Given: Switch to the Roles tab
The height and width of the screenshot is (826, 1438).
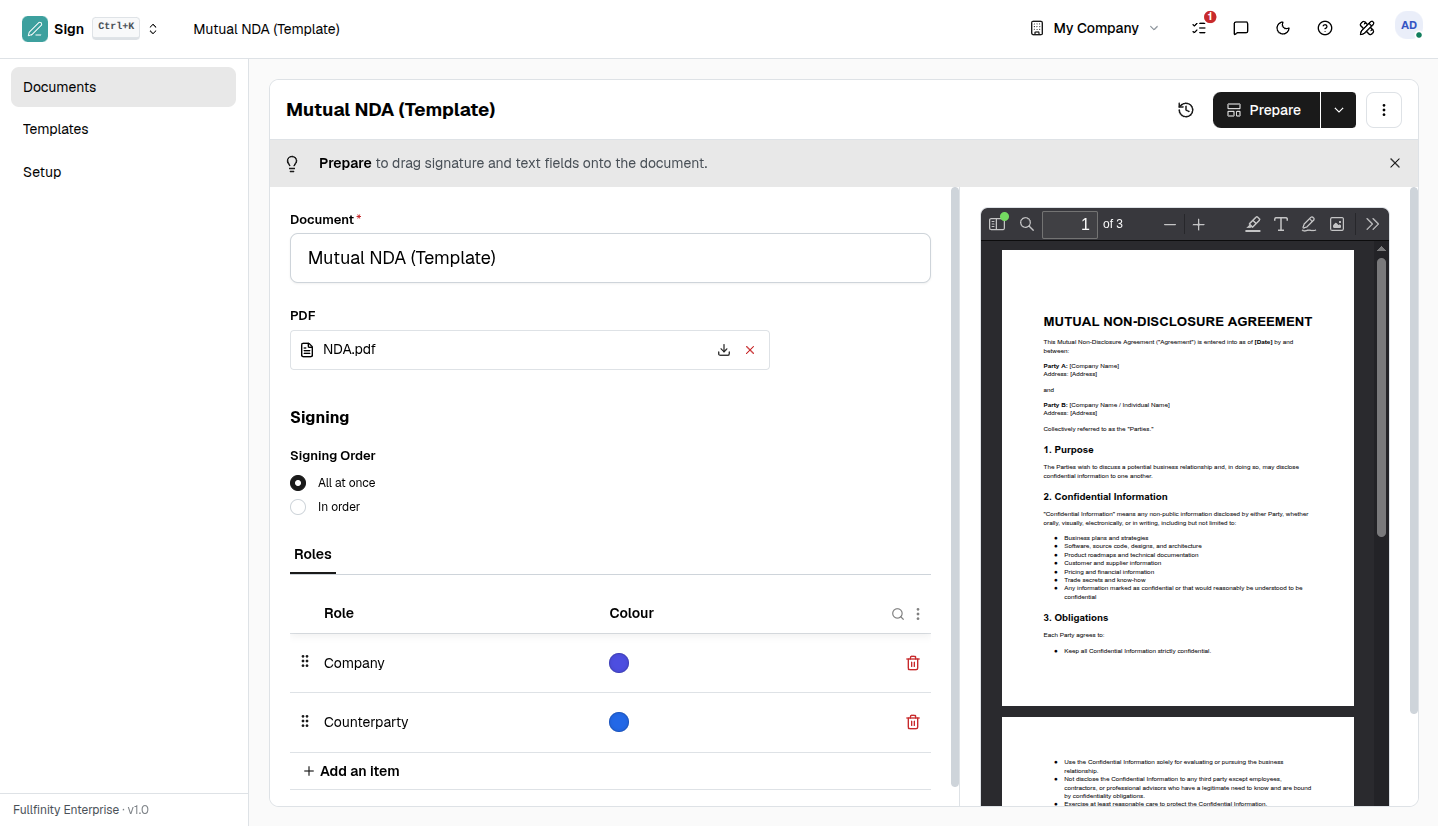Looking at the screenshot, I should click(313, 555).
